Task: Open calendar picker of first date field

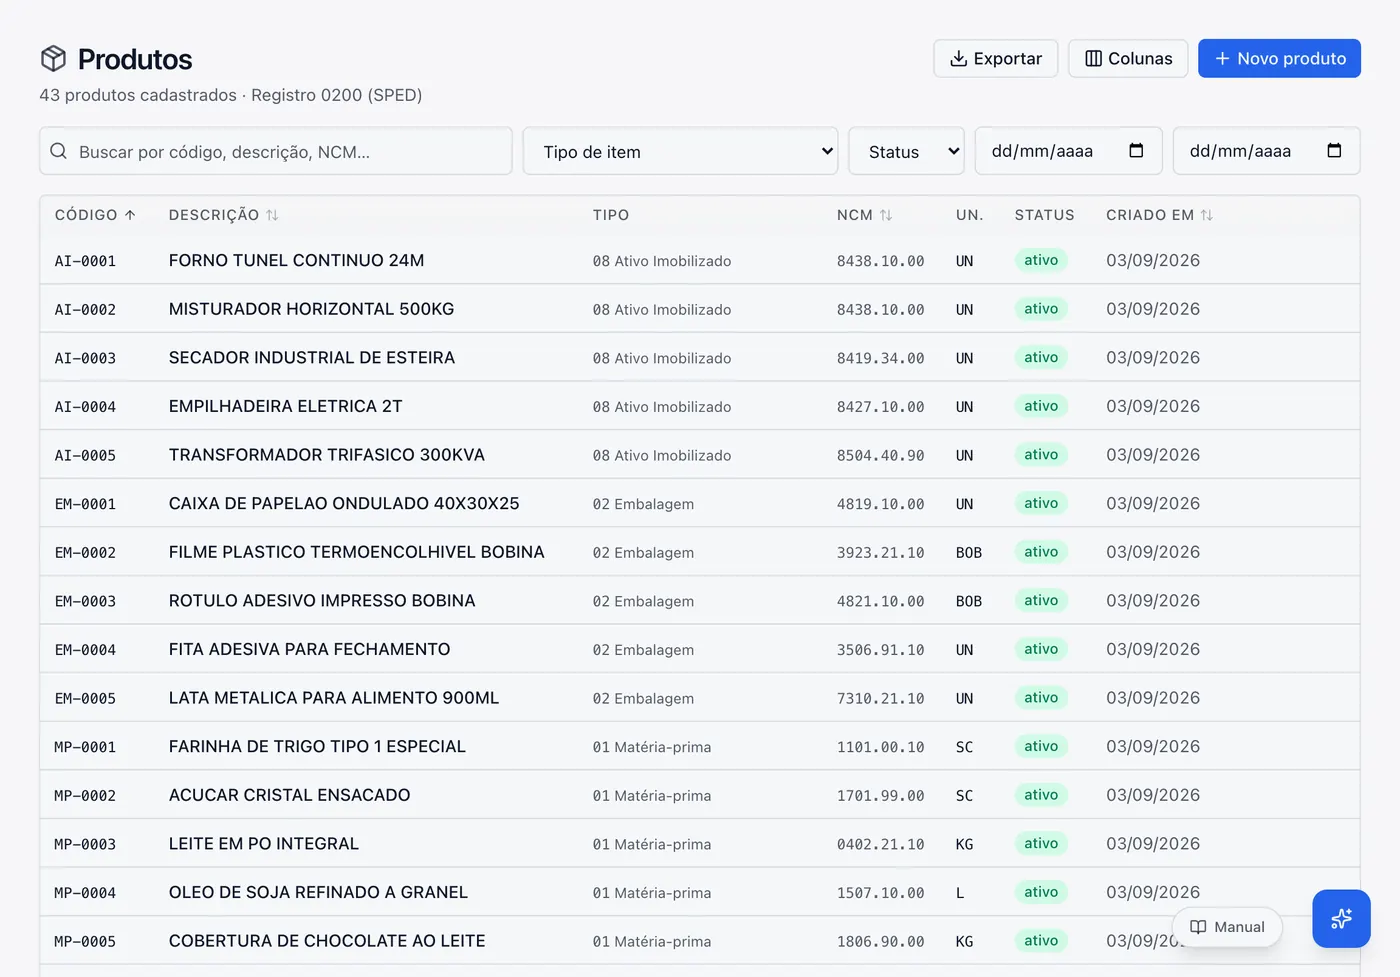Action: click(x=1136, y=150)
